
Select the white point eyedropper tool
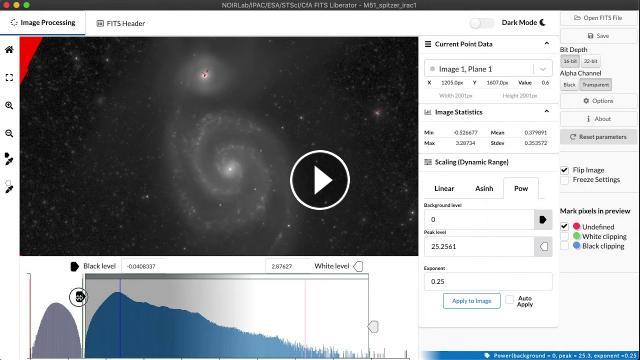9,187
